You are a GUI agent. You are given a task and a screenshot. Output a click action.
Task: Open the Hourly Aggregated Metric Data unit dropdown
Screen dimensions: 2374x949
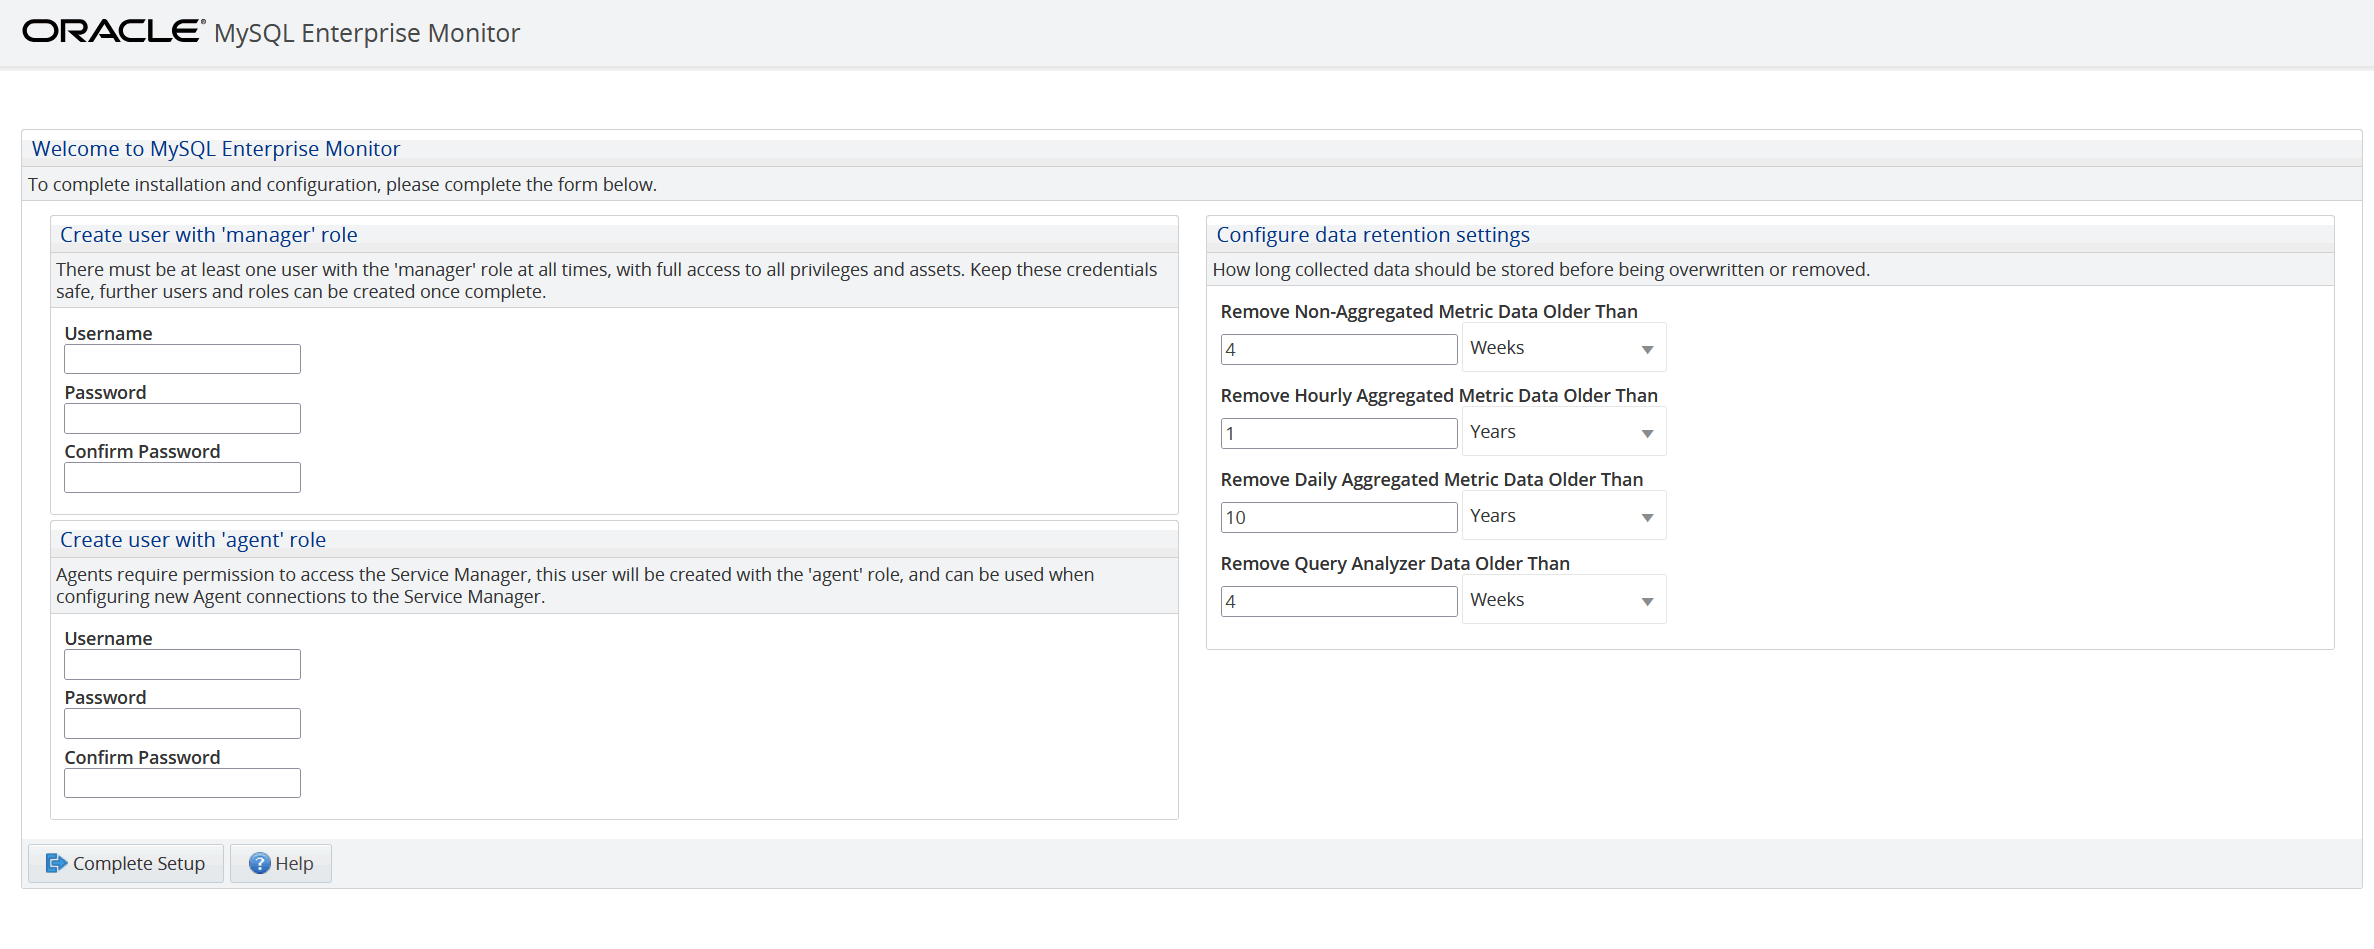tap(1564, 432)
